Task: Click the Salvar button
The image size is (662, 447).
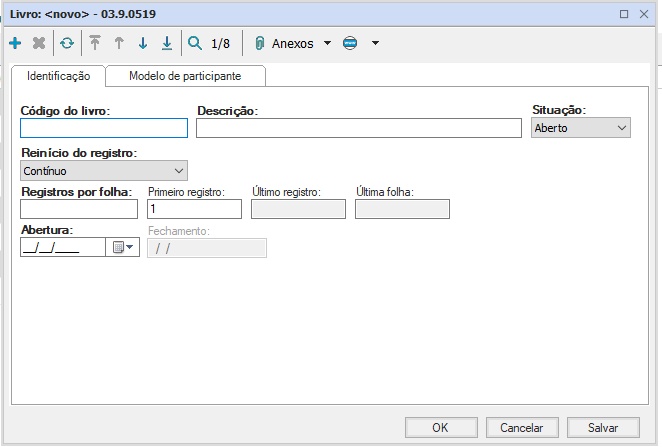Action: pyautogui.click(x=602, y=427)
